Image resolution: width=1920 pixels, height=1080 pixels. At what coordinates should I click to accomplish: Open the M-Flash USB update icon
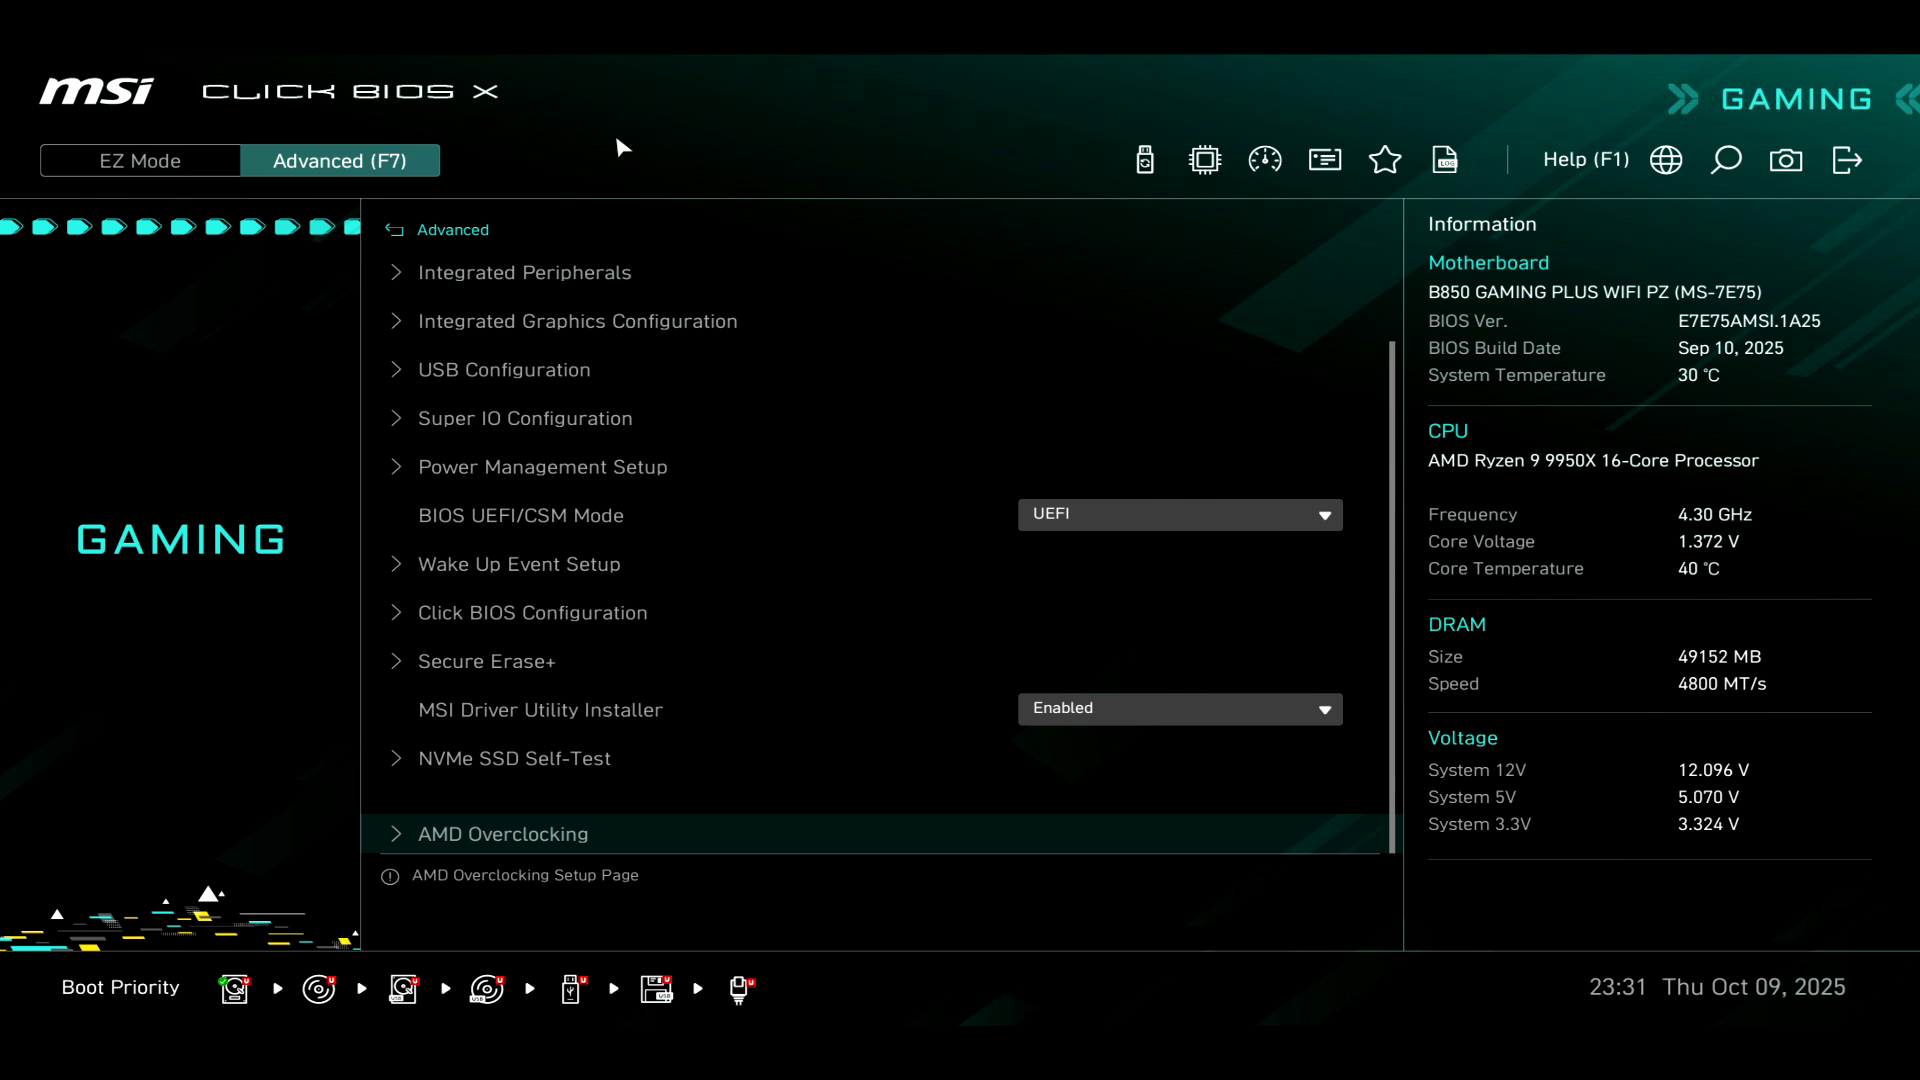(x=1145, y=160)
